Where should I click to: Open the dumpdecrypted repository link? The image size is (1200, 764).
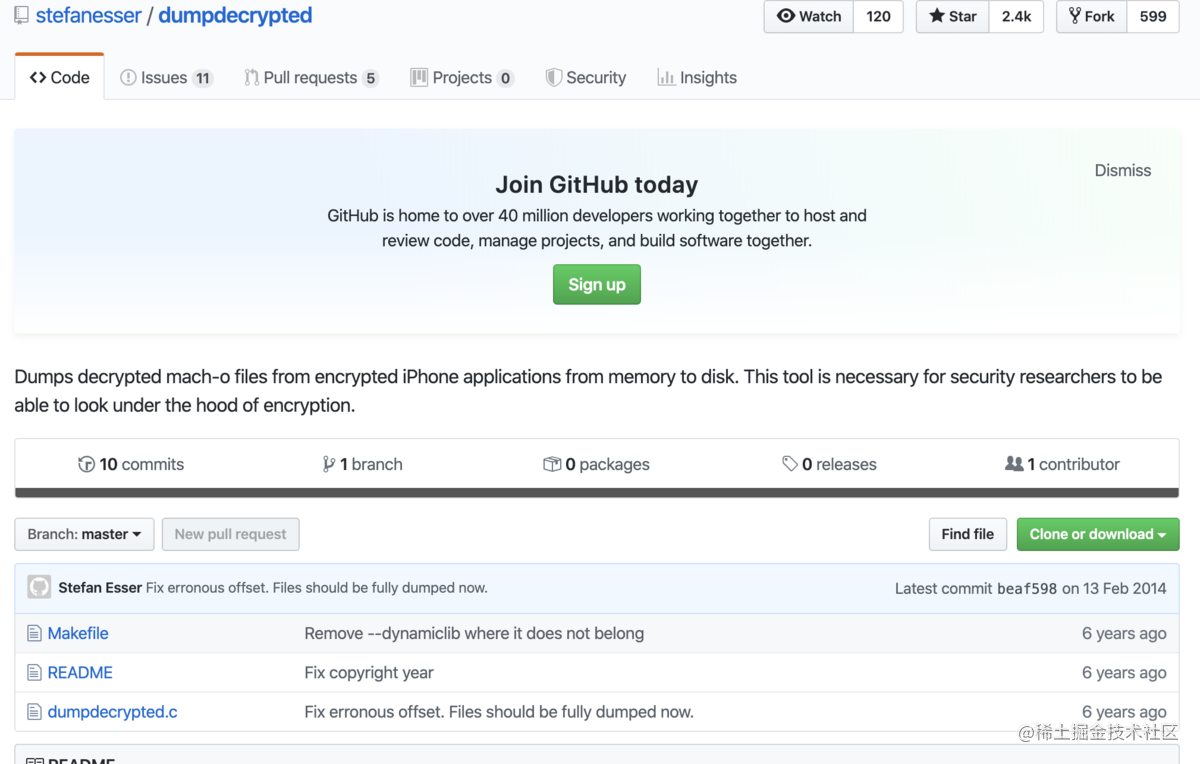pyautogui.click(x=235, y=16)
